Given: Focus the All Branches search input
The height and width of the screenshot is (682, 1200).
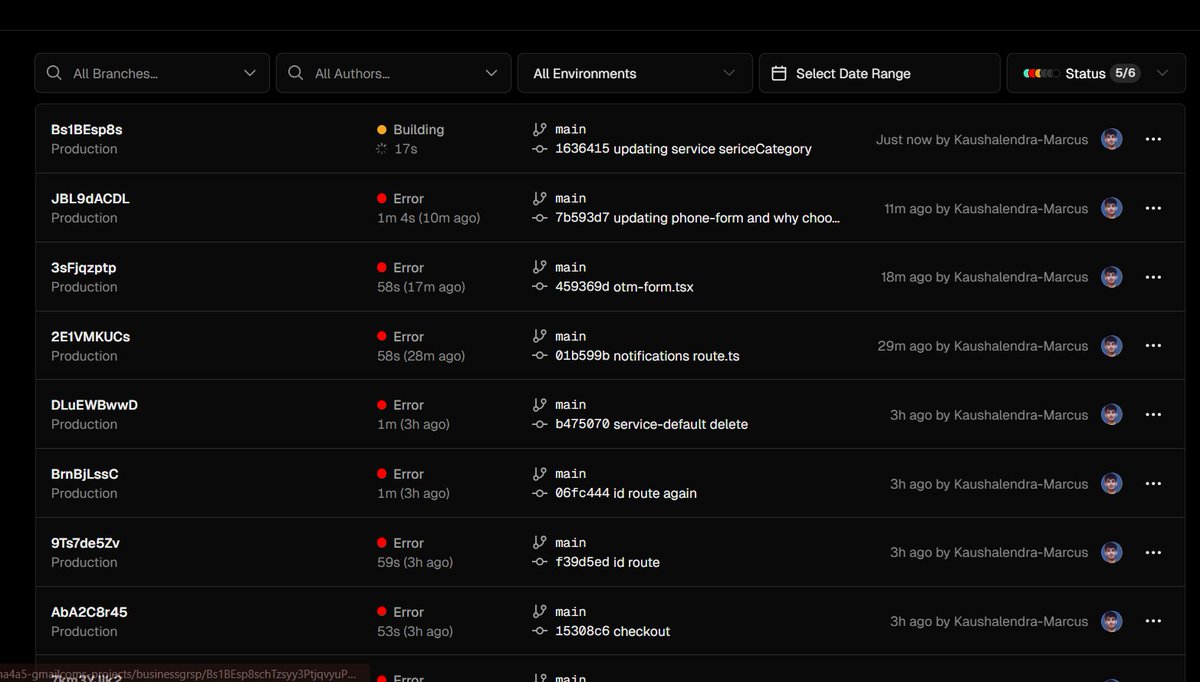Looking at the screenshot, I should pos(152,73).
